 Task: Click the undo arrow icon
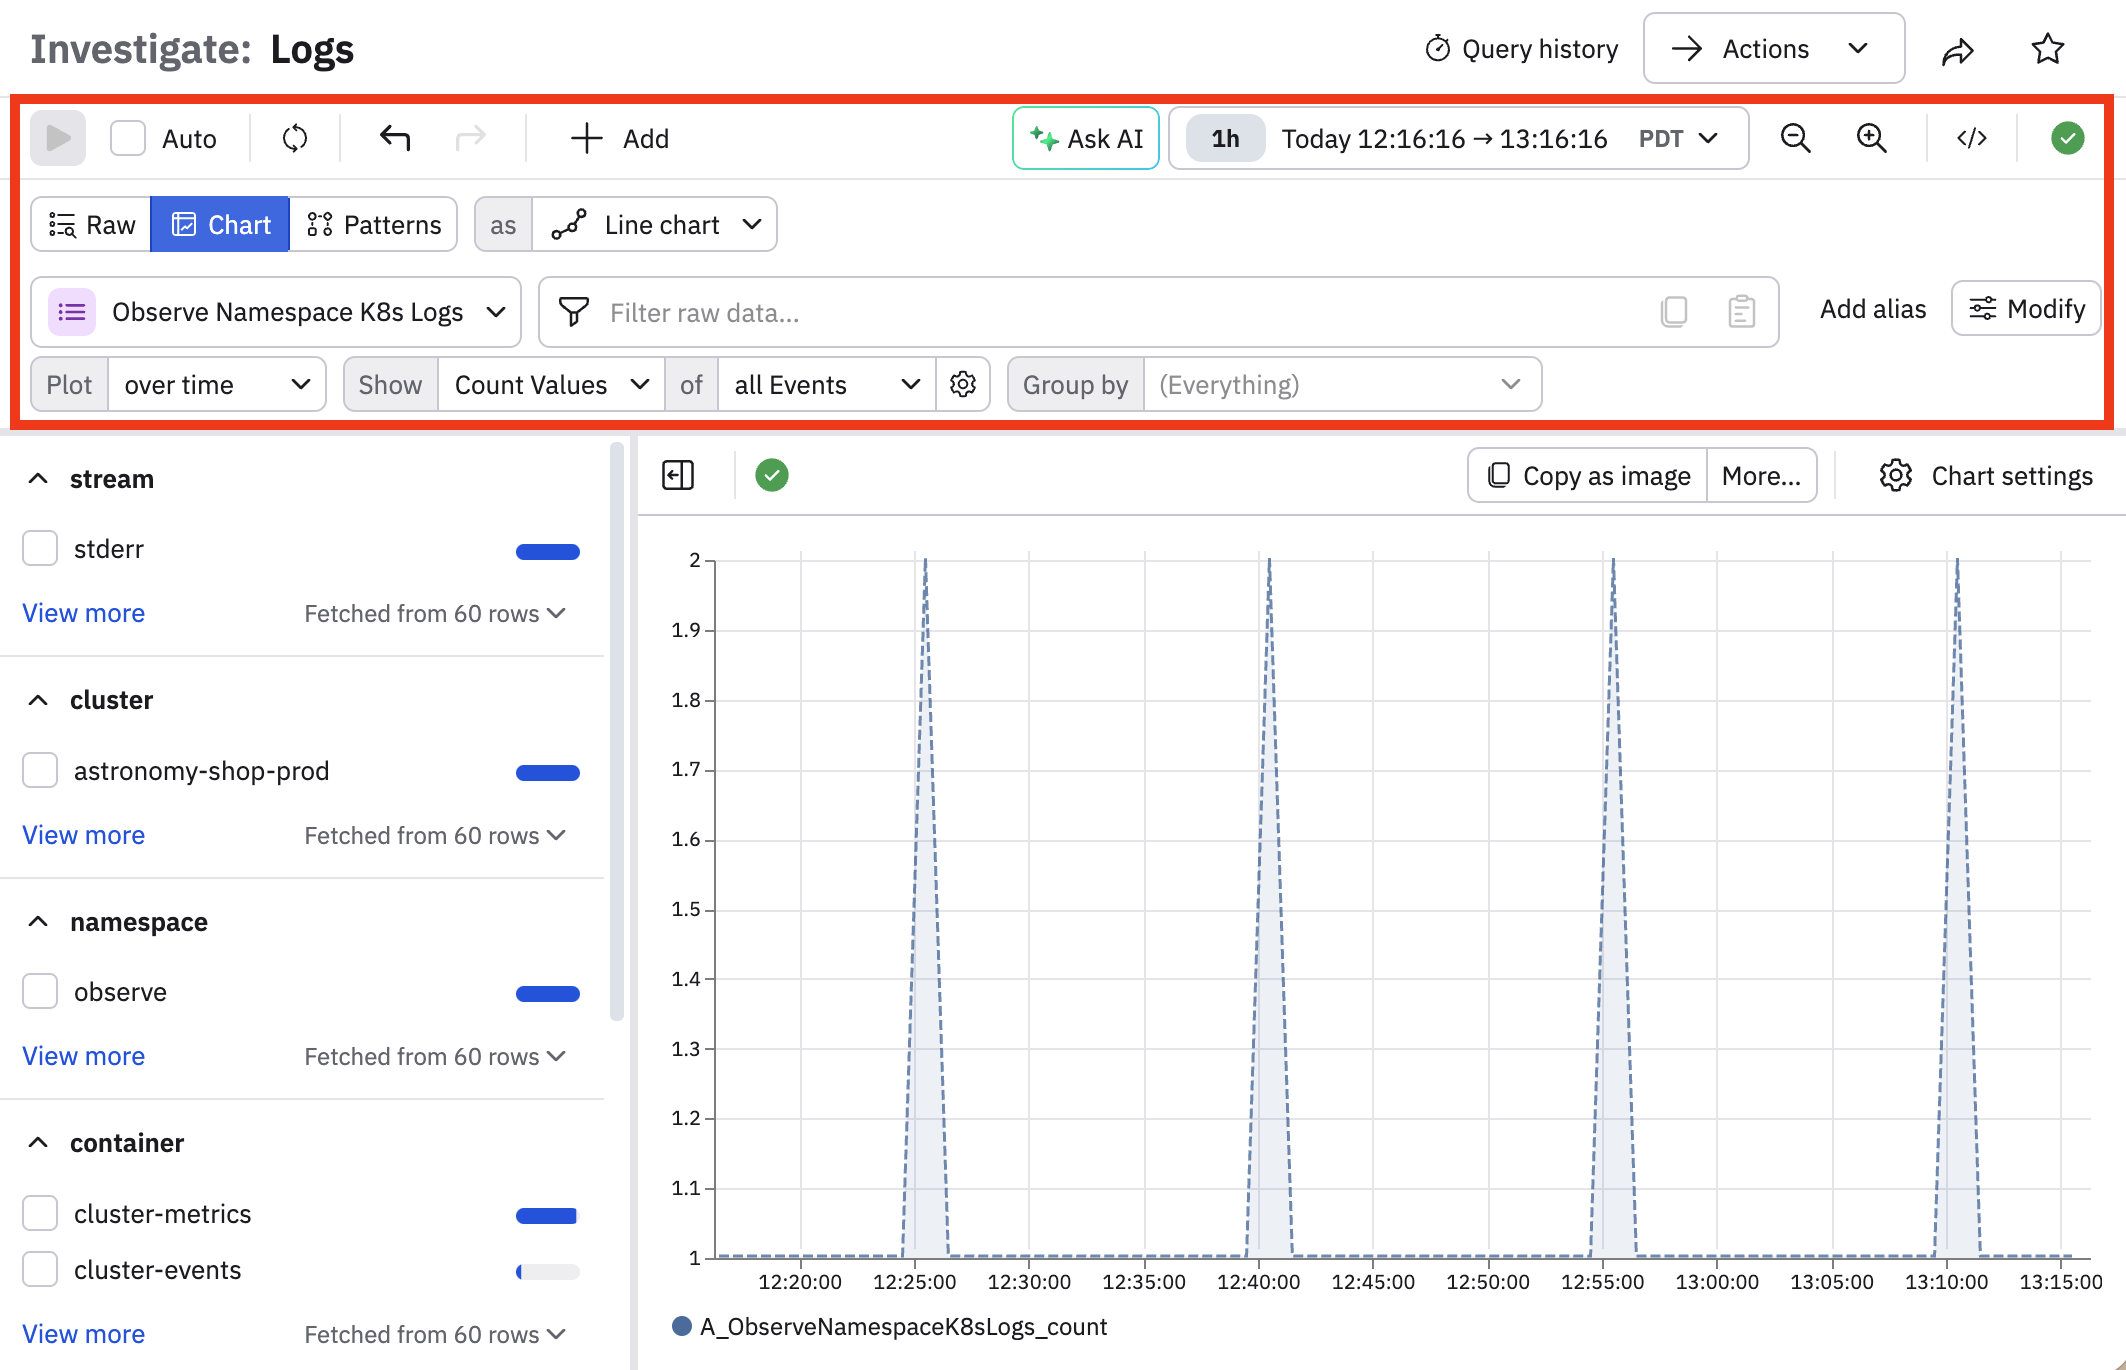(395, 138)
